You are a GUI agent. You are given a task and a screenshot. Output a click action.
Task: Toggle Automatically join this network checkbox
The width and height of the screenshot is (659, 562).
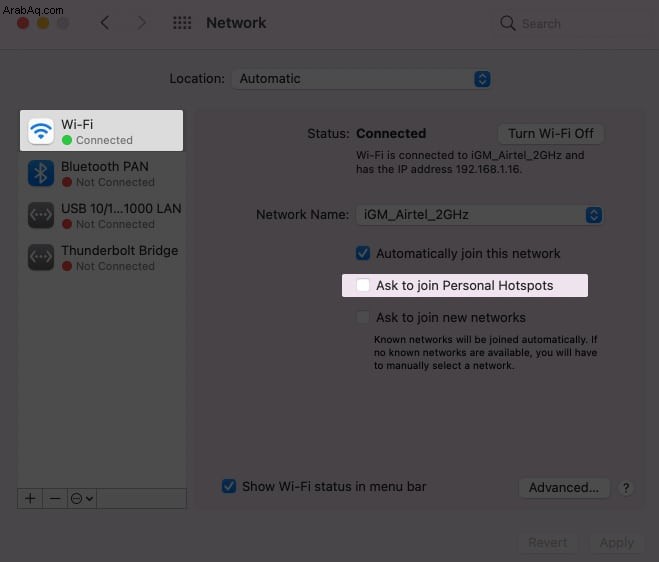click(x=363, y=253)
